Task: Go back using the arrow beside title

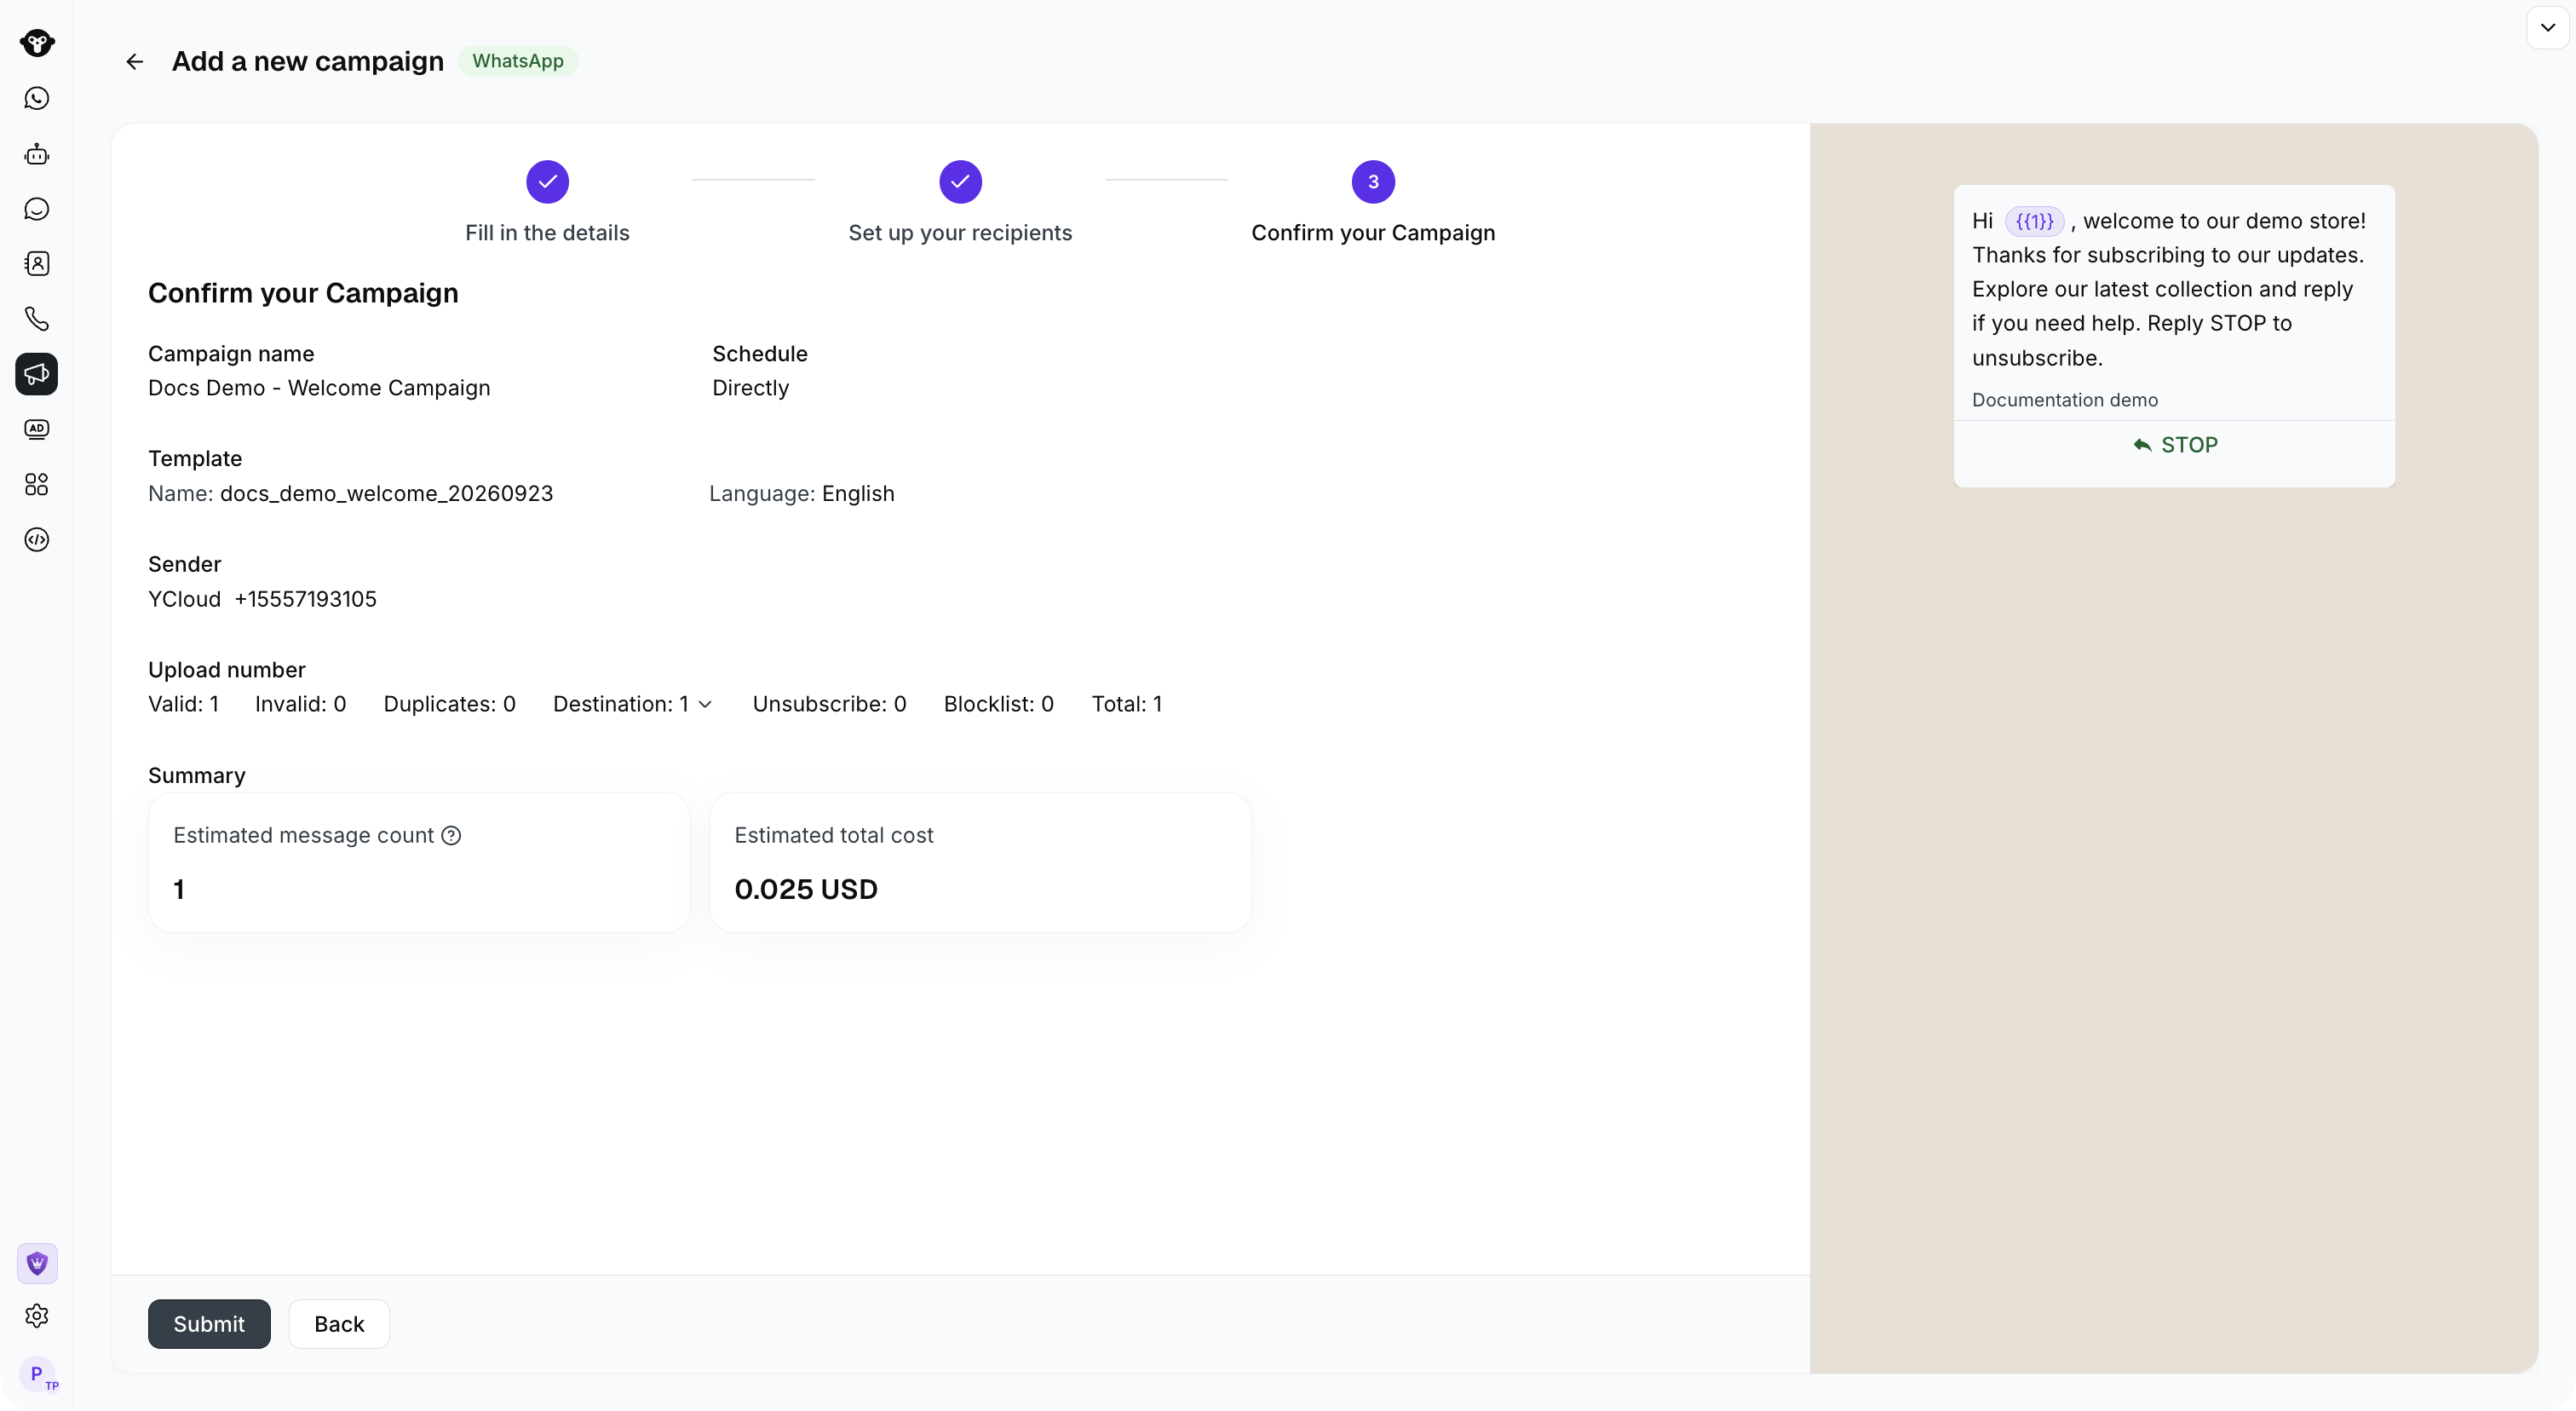Action: tap(134, 62)
